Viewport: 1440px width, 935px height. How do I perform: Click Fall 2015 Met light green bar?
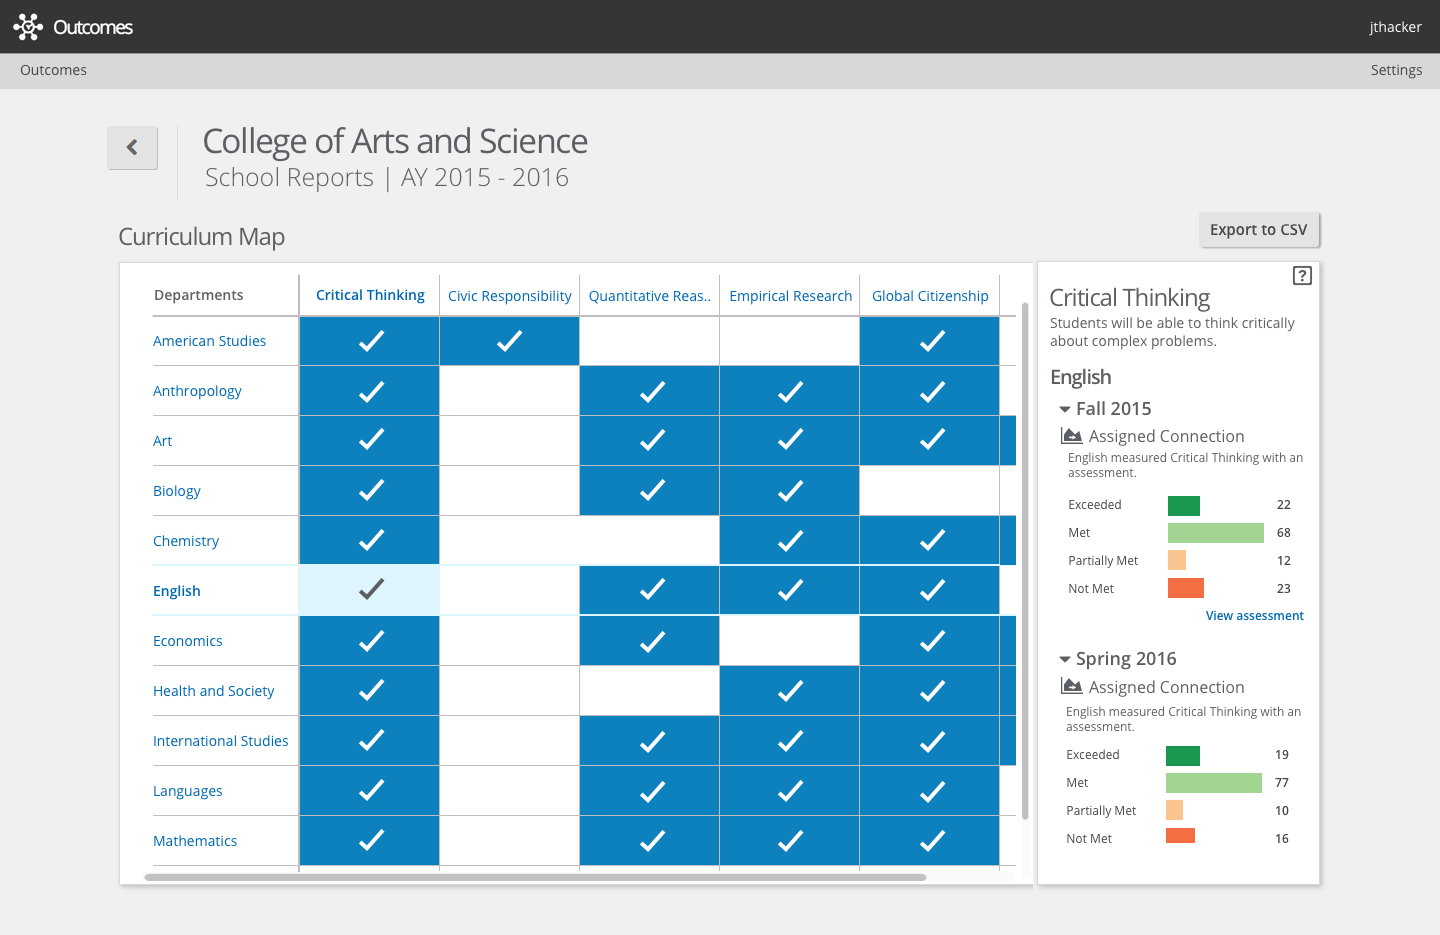pyautogui.click(x=1215, y=533)
